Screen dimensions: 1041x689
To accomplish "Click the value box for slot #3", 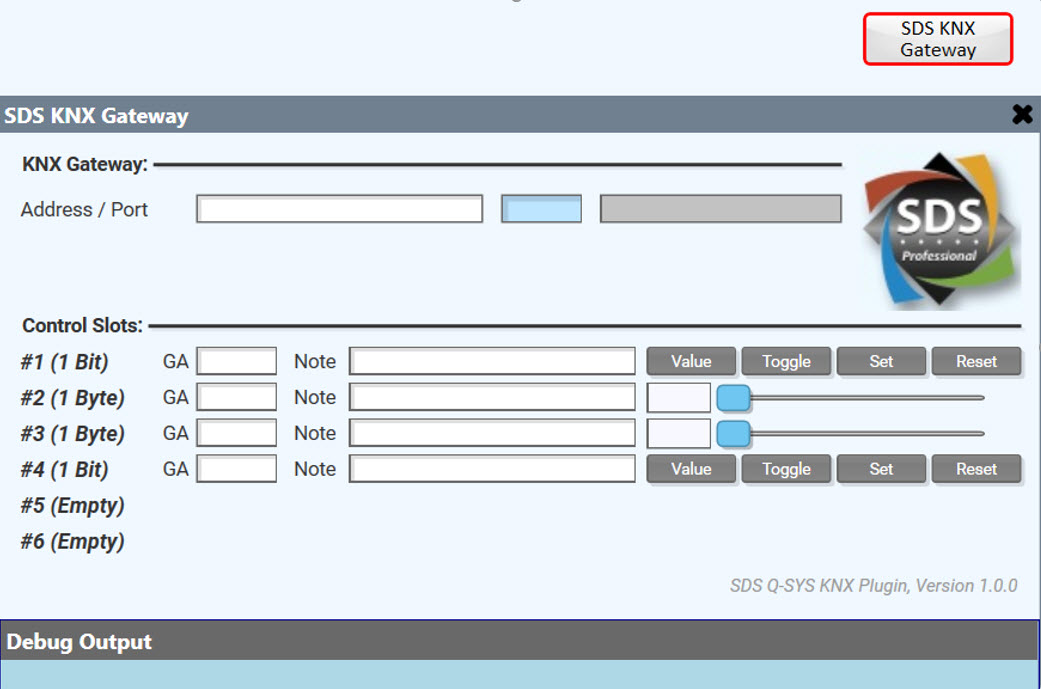I will pos(679,433).
